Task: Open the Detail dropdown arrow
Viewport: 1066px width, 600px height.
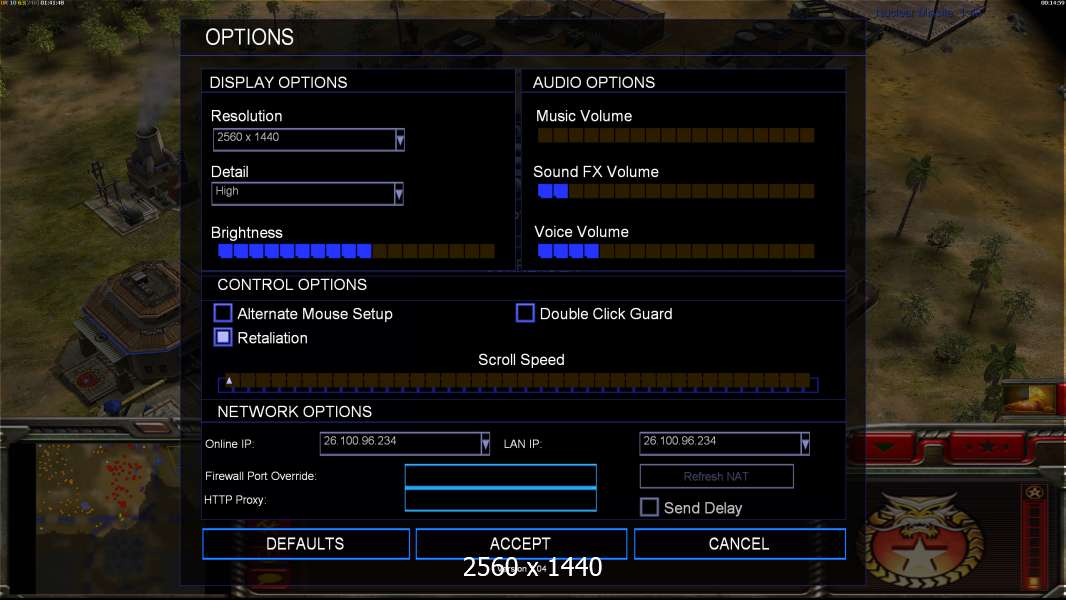Action: 399,194
